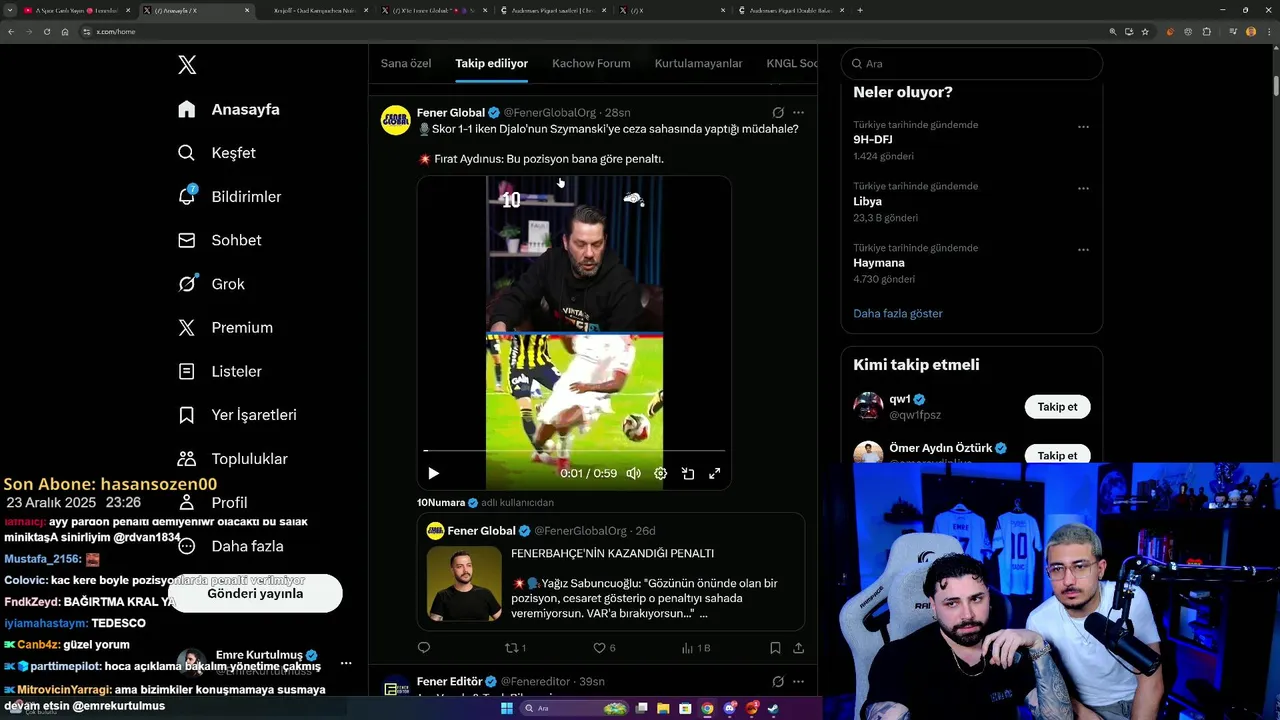Open Listeler in the sidebar
The height and width of the screenshot is (720, 1280).
(x=219, y=371)
